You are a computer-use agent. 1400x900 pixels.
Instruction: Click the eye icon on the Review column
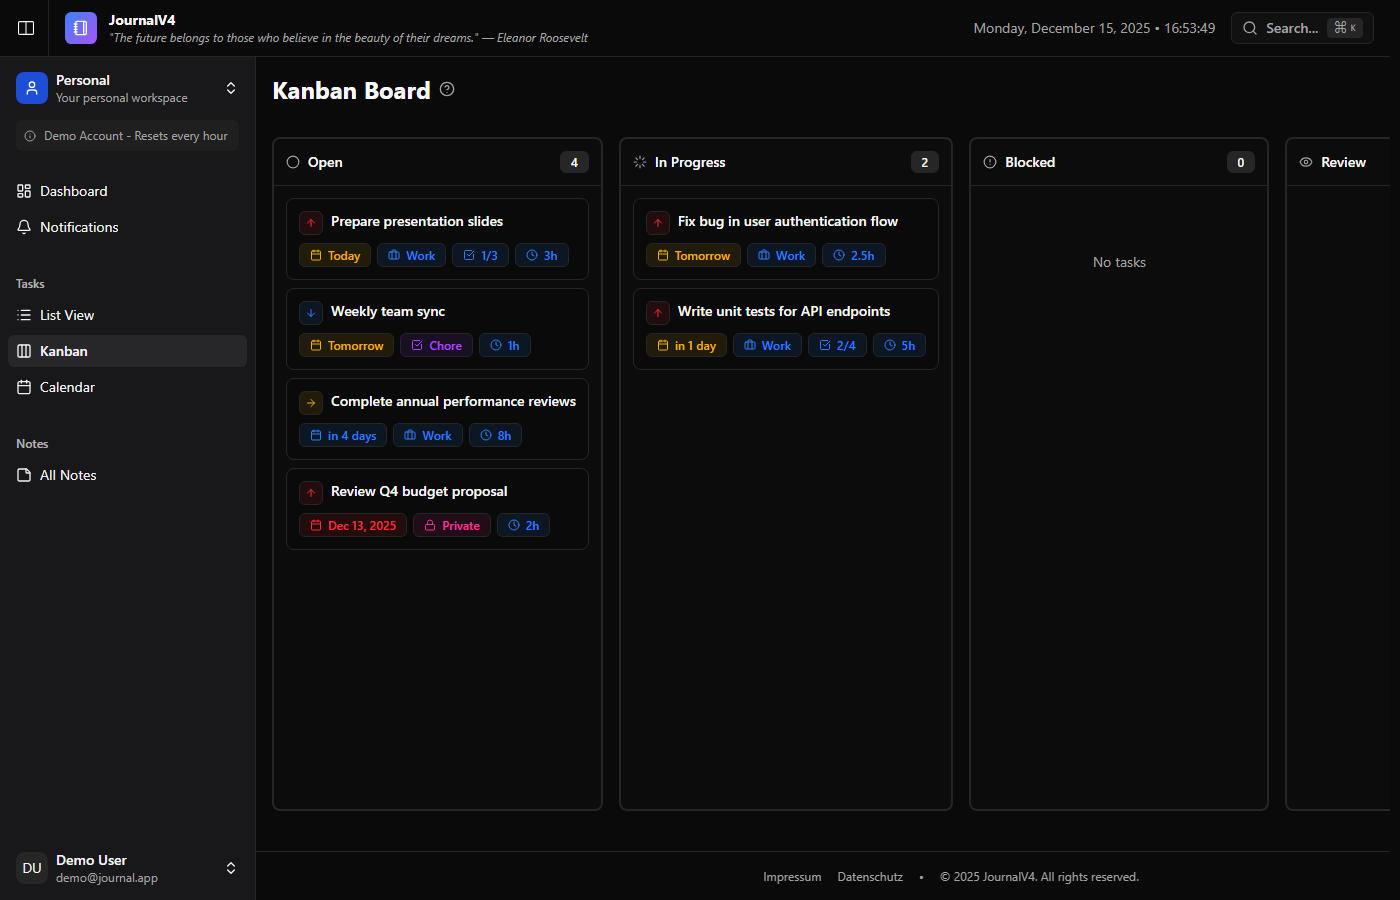[1305, 161]
